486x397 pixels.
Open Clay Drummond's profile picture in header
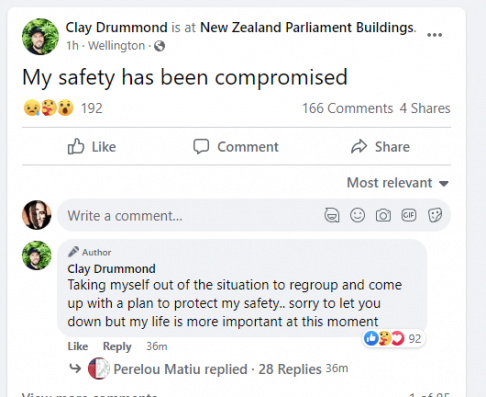point(40,37)
